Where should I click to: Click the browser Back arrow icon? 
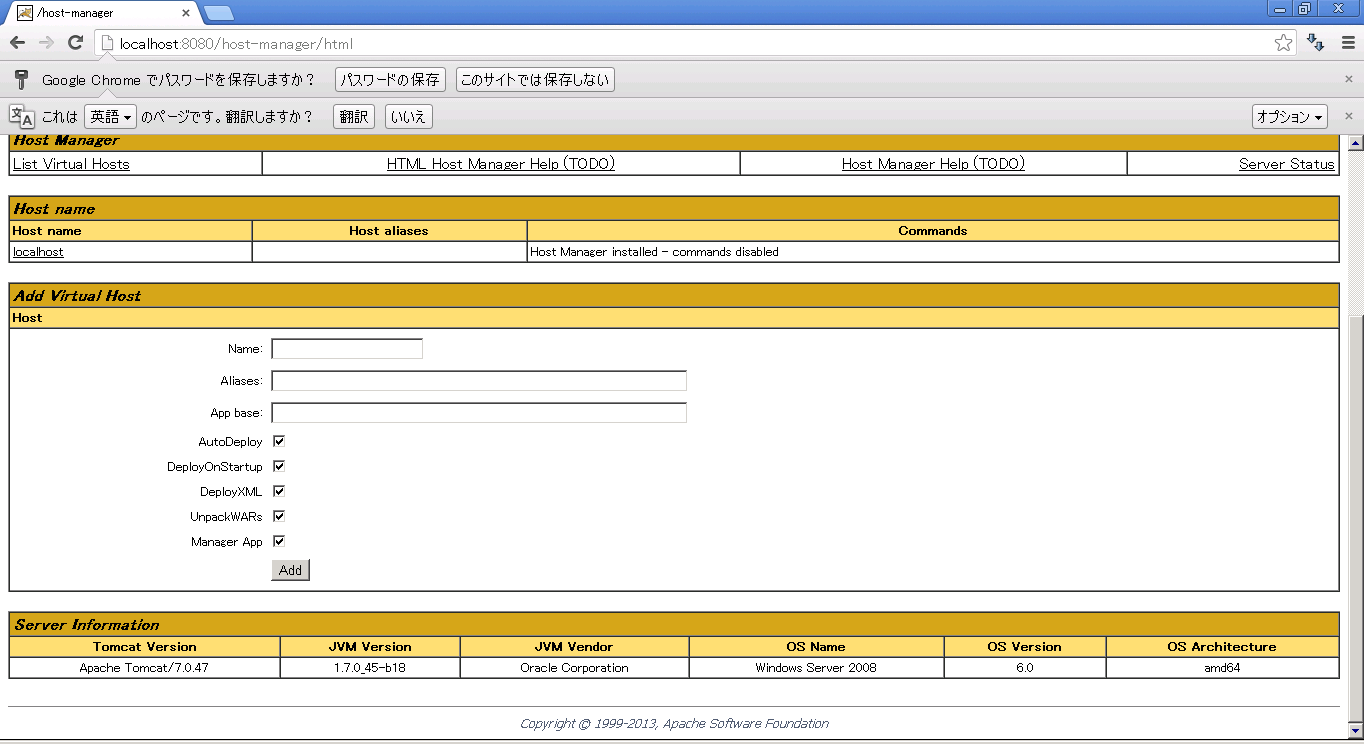17,43
